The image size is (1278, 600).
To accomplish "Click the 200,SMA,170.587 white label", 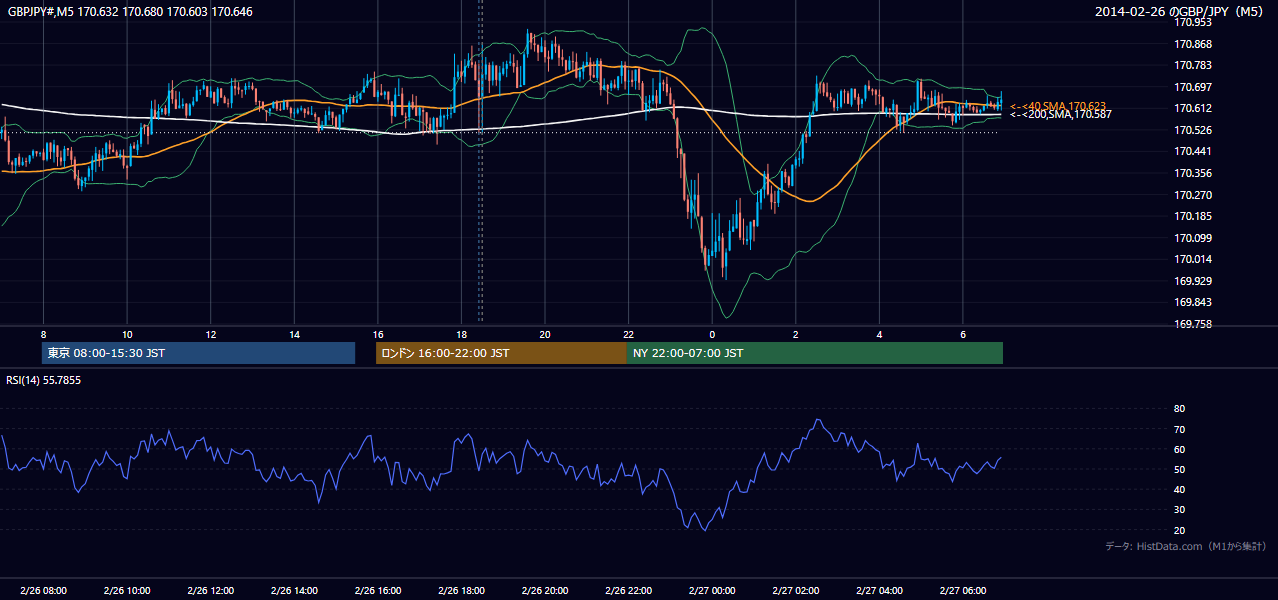I will click(1059, 115).
